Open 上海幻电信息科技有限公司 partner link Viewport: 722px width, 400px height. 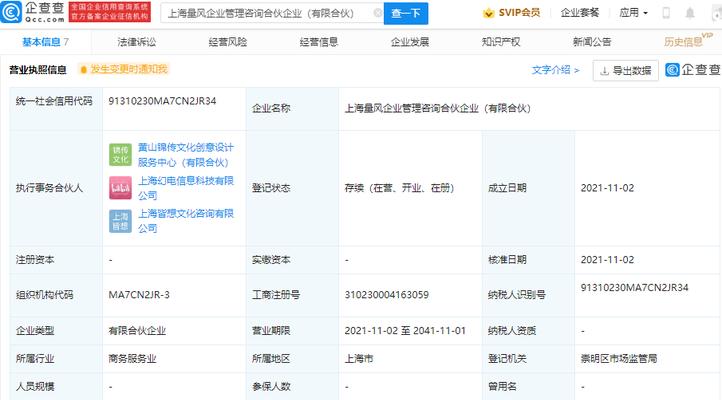pos(186,188)
